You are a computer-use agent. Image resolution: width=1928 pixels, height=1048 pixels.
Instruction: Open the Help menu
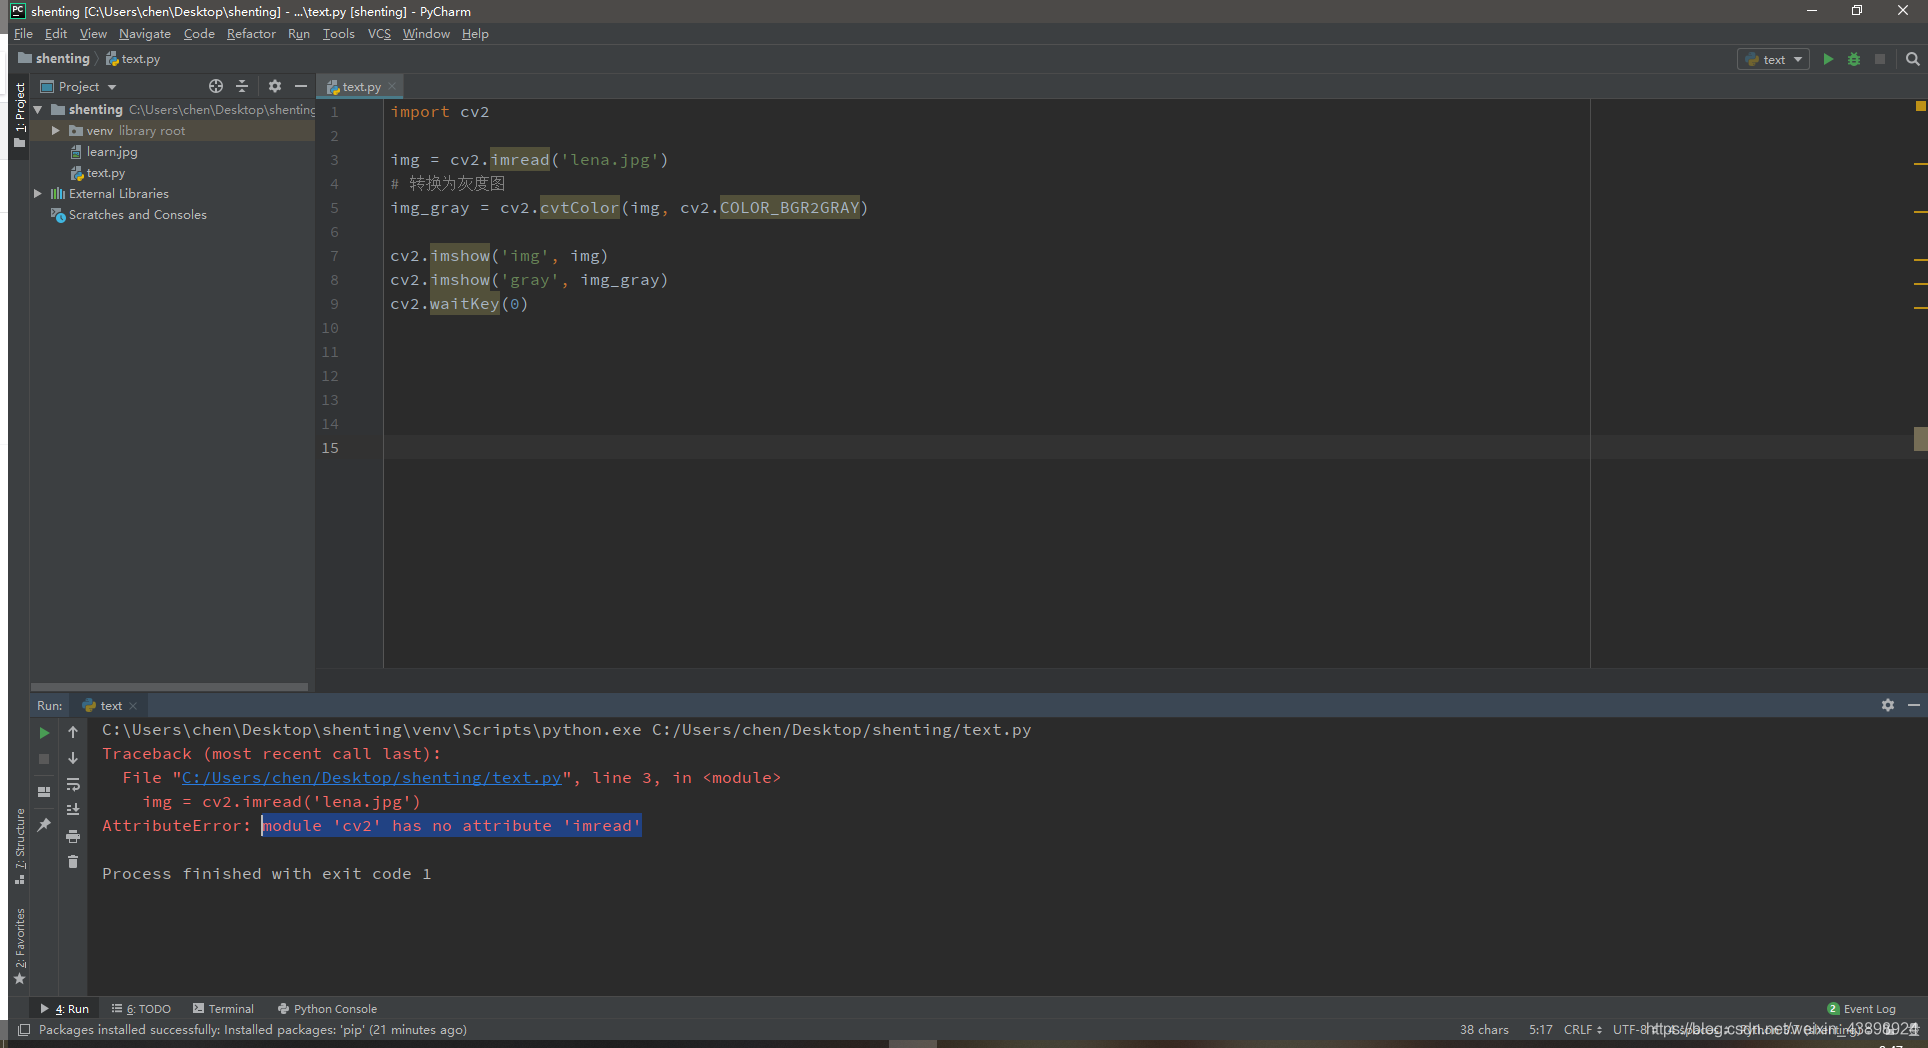(475, 34)
